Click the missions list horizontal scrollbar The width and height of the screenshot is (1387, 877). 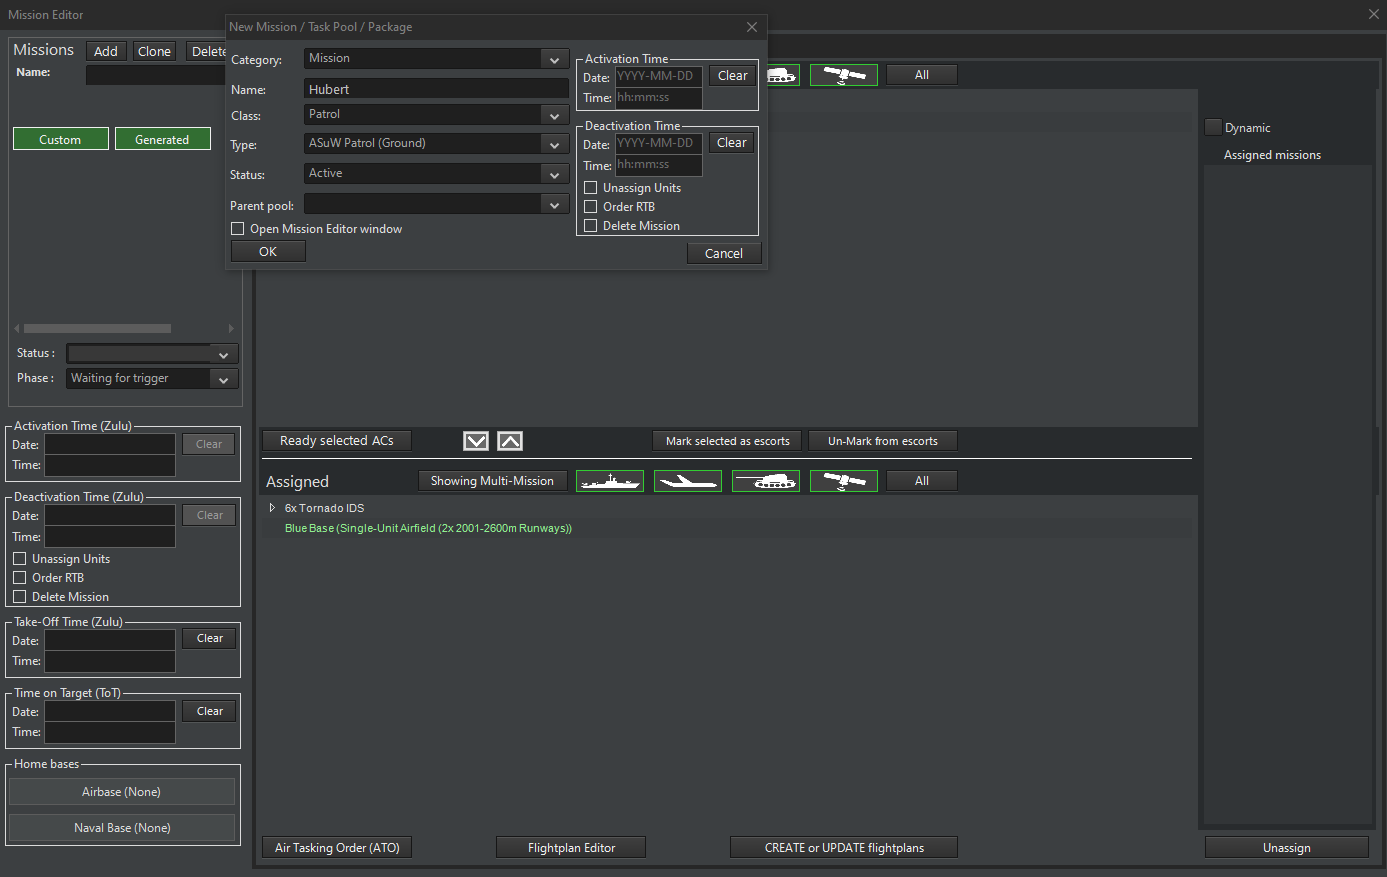pos(97,328)
